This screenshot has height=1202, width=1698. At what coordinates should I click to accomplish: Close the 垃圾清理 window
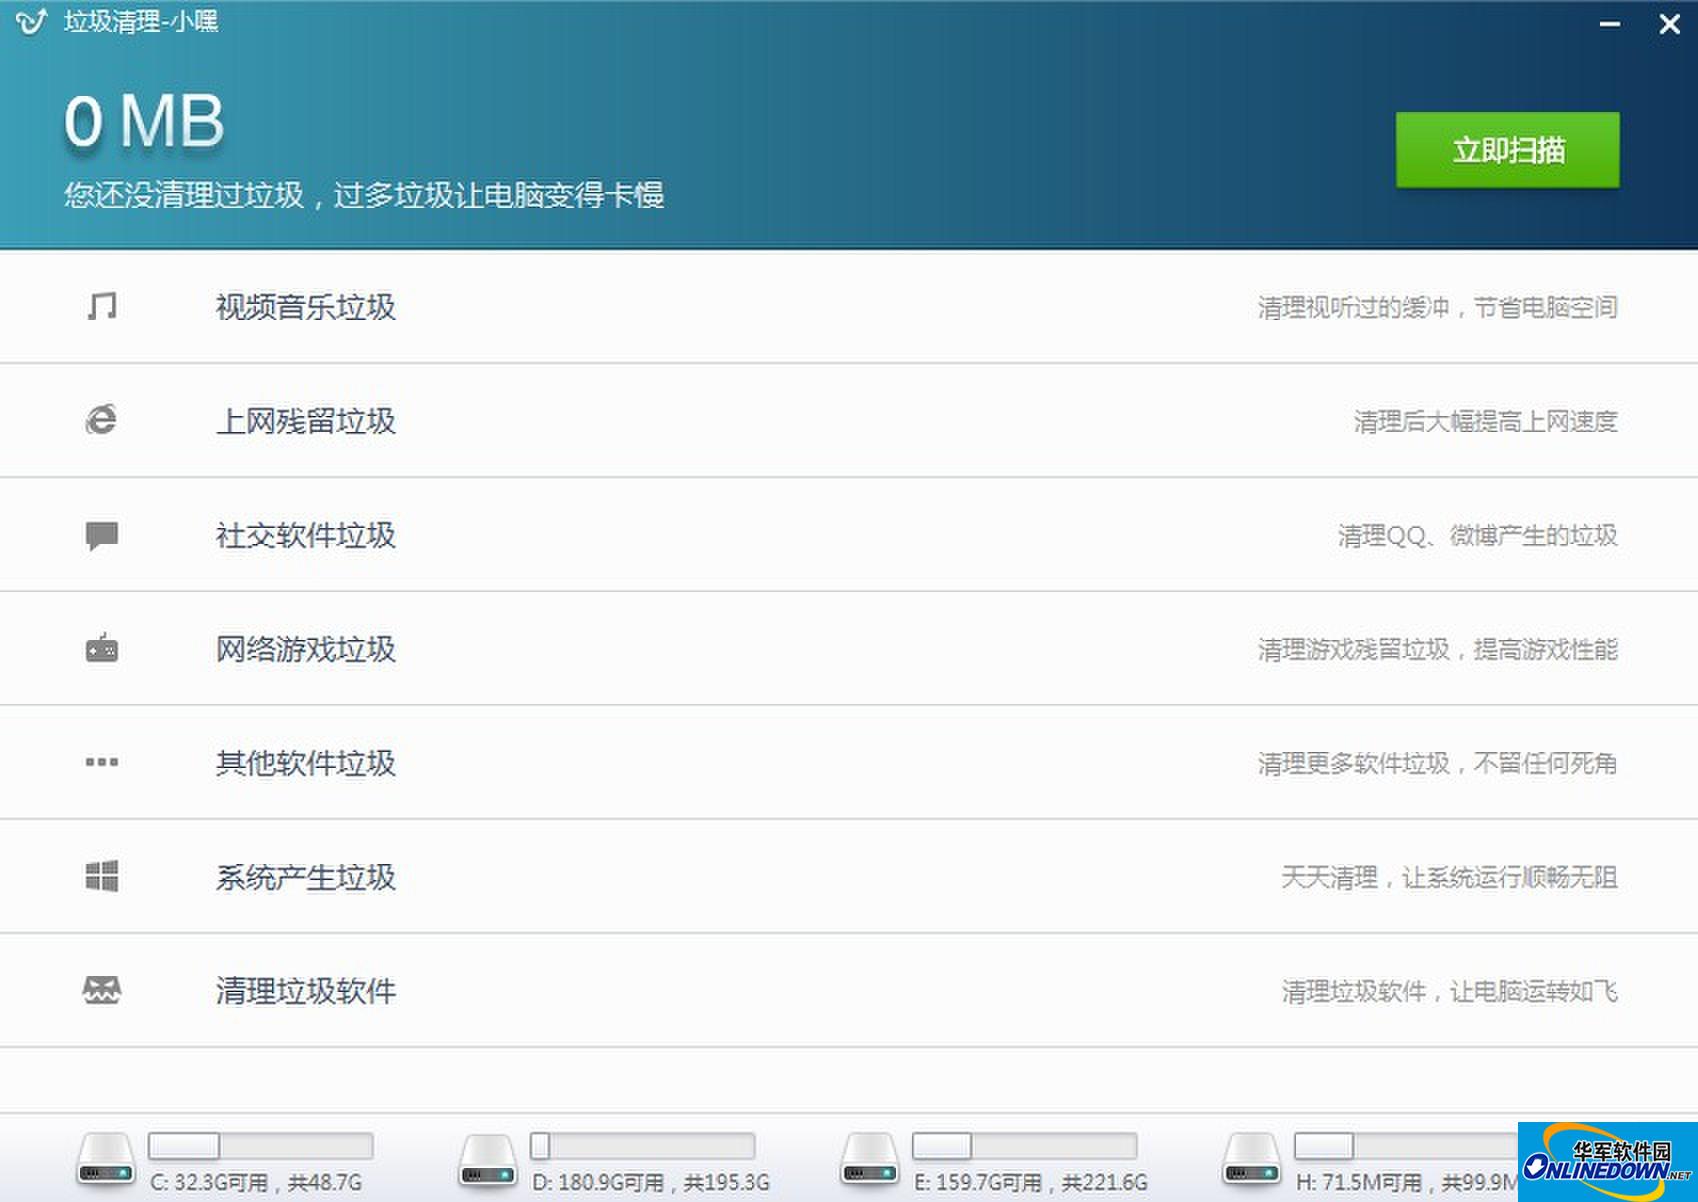coord(1669,24)
